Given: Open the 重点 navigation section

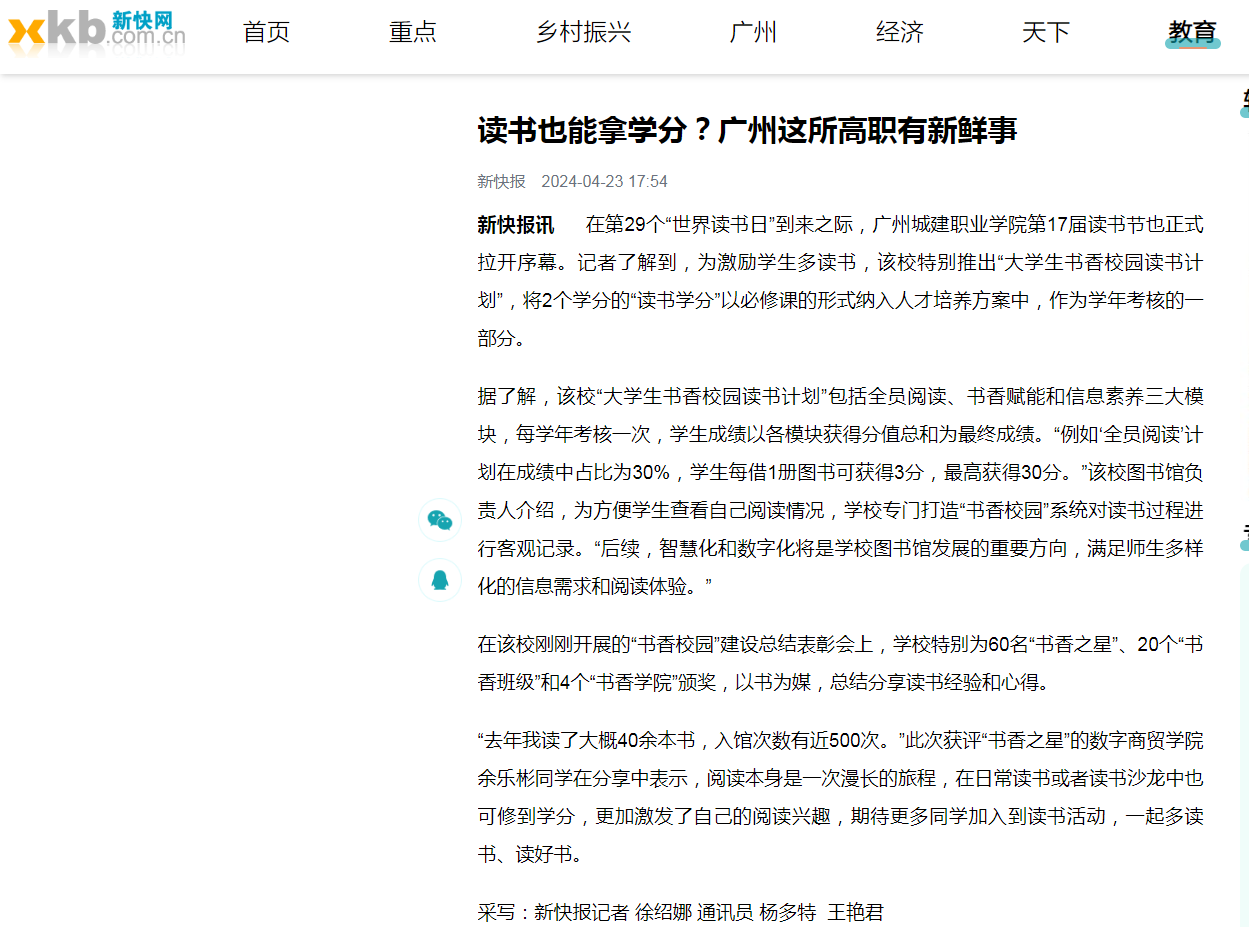Looking at the screenshot, I should click(x=413, y=32).
